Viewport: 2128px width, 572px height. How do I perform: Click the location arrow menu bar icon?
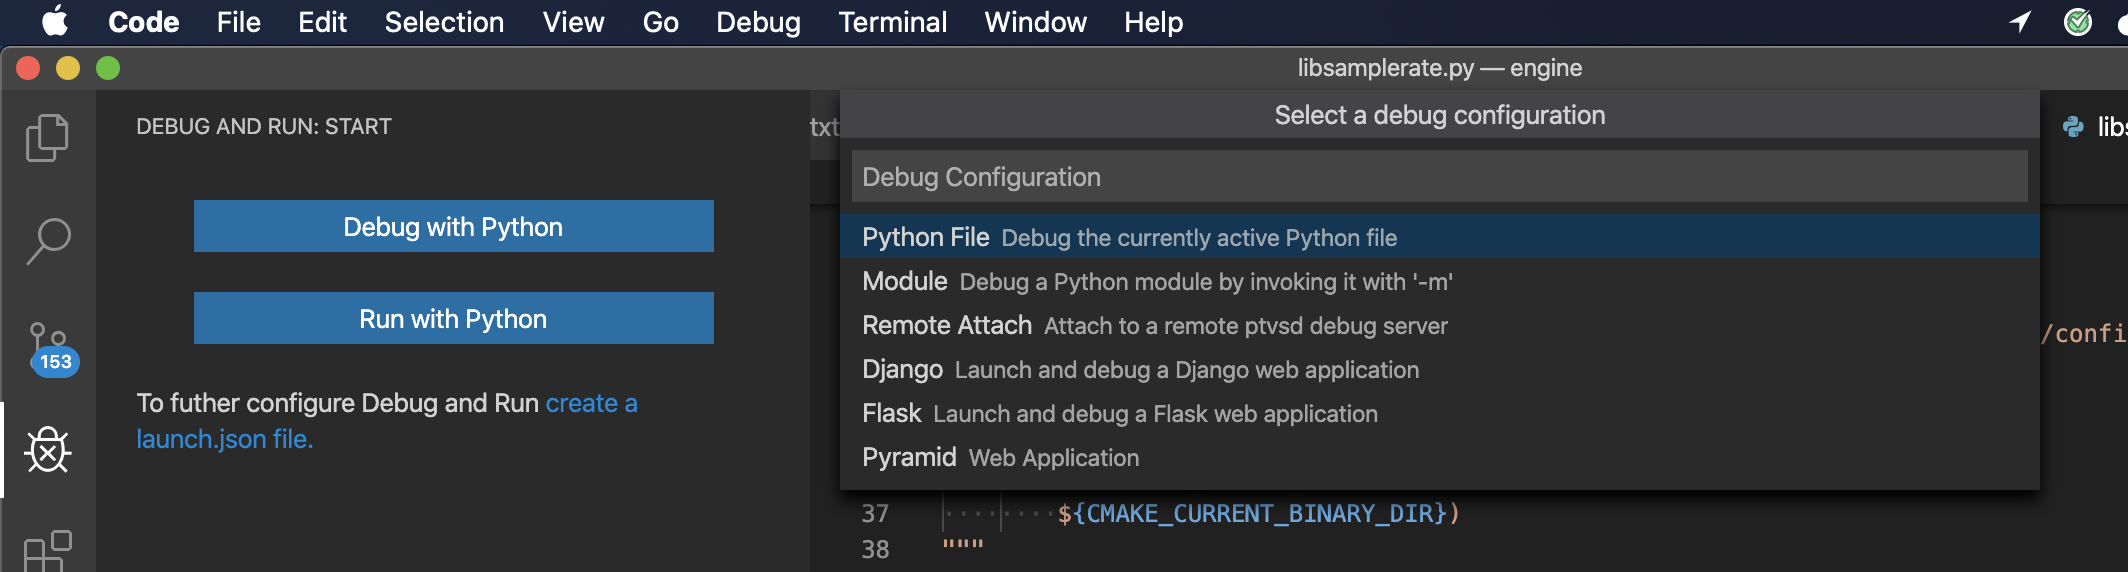(x=2021, y=21)
